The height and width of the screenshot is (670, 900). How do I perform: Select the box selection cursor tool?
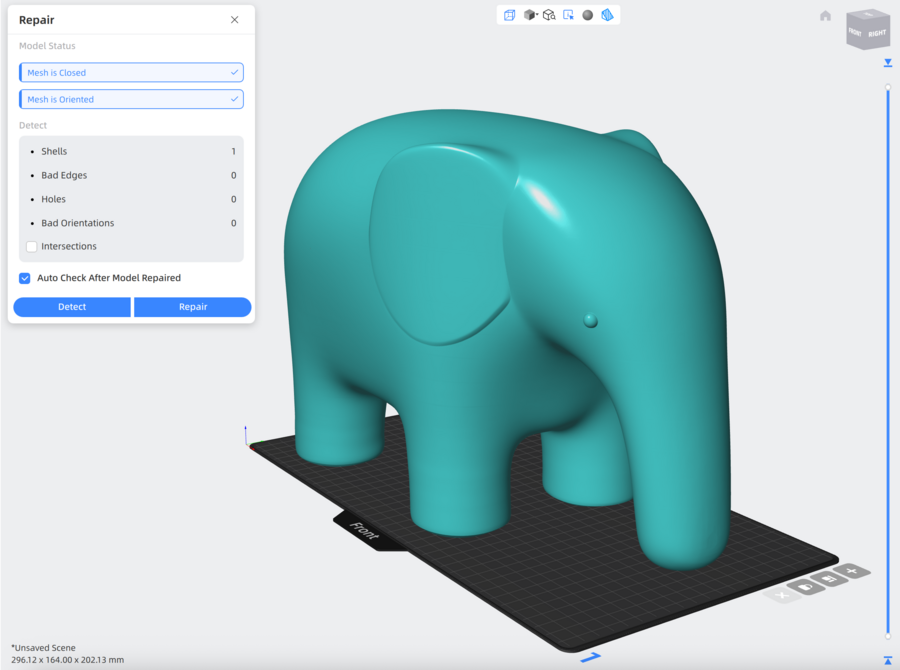click(568, 15)
